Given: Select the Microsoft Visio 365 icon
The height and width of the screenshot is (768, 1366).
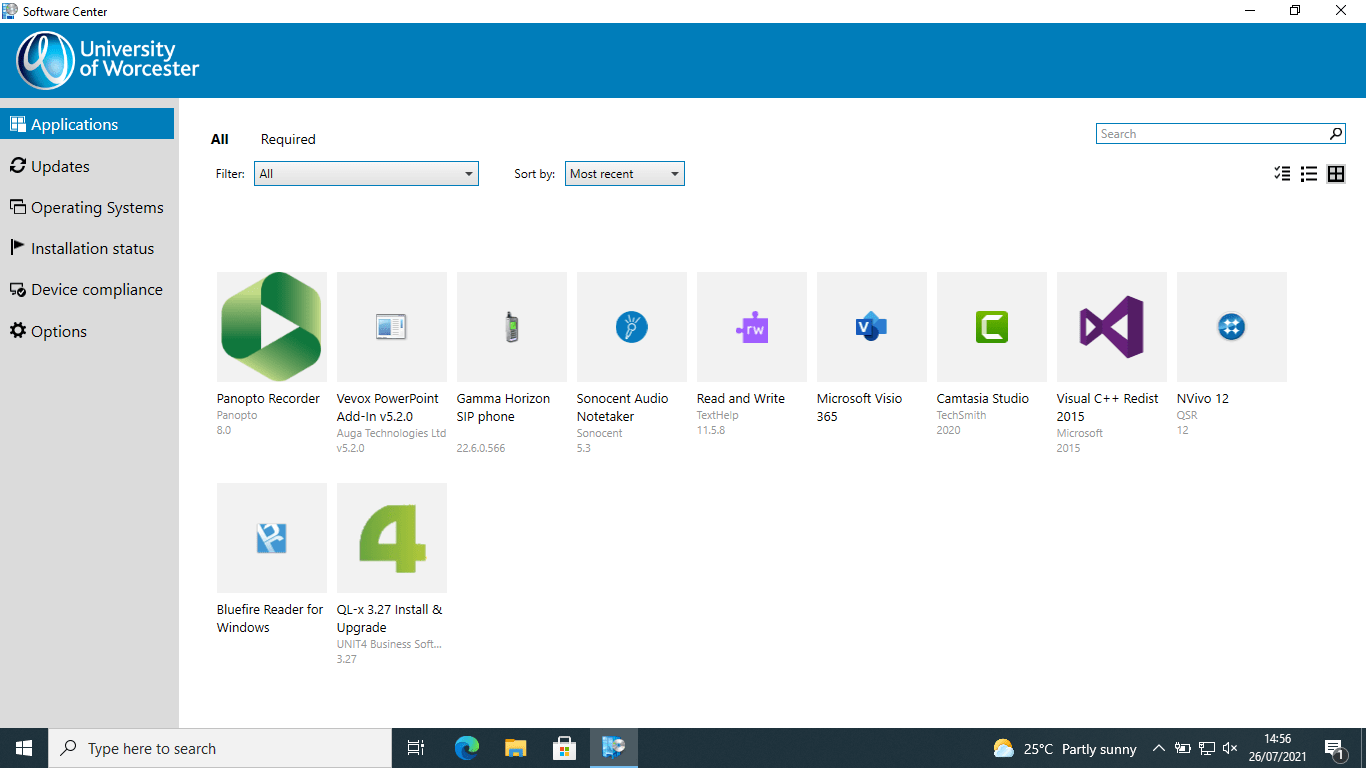Looking at the screenshot, I should 872,327.
